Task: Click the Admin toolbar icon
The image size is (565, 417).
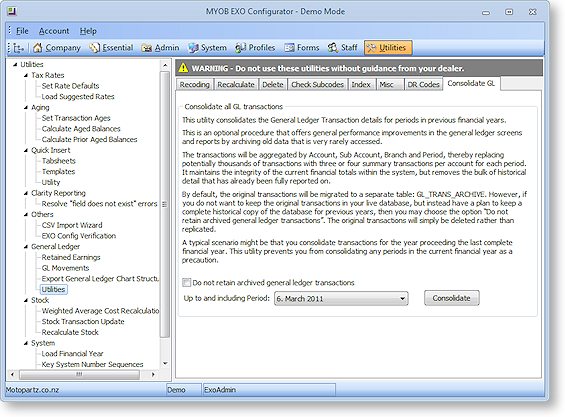Action: point(146,48)
